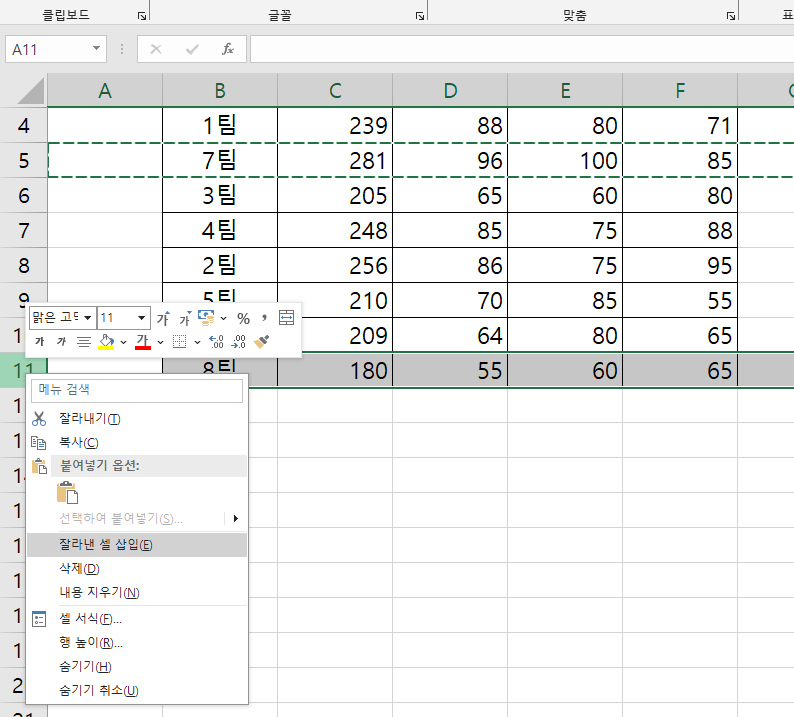
Task: Click the merge and center icon
Action: pyautogui.click(x=287, y=318)
